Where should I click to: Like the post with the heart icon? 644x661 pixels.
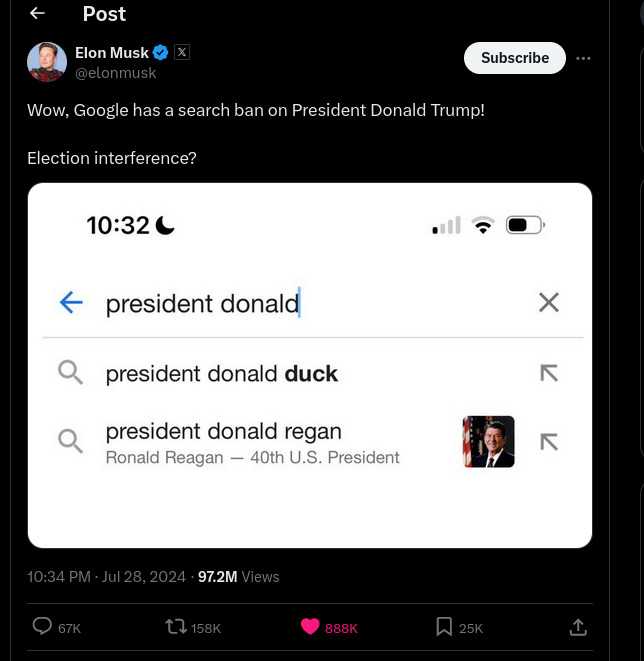coord(310,626)
